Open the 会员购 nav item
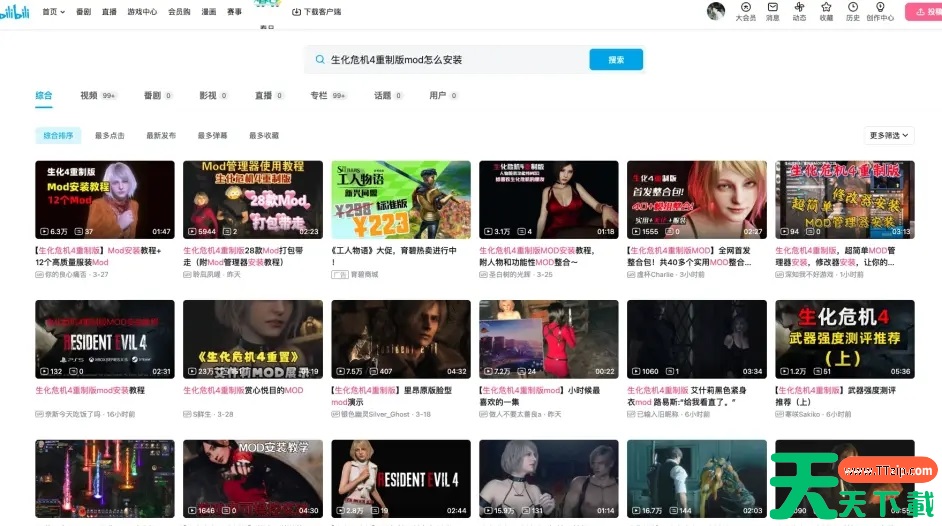Image resolution: width=942 pixels, height=526 pixels. (179, 11)
